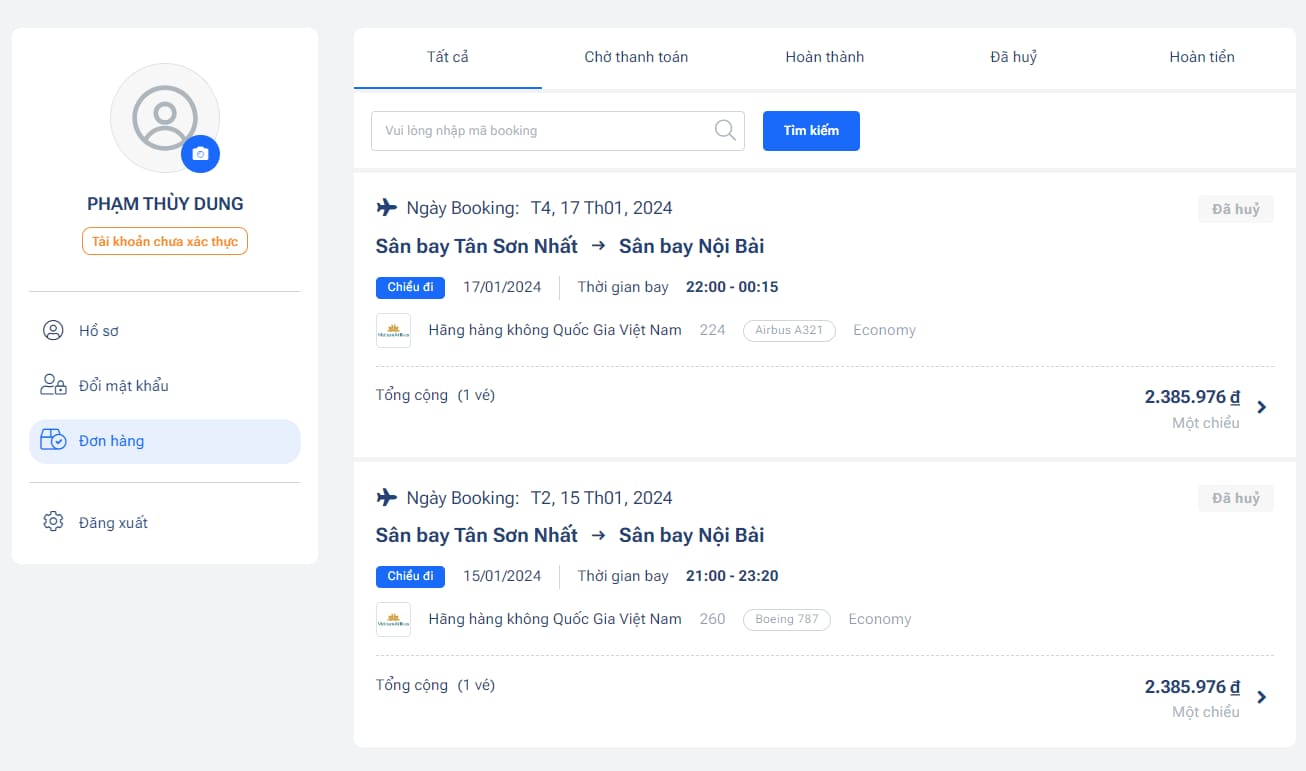Show the Hoàn tiền tab
Screen dimensions: 1306x771
click(1201, 57)
